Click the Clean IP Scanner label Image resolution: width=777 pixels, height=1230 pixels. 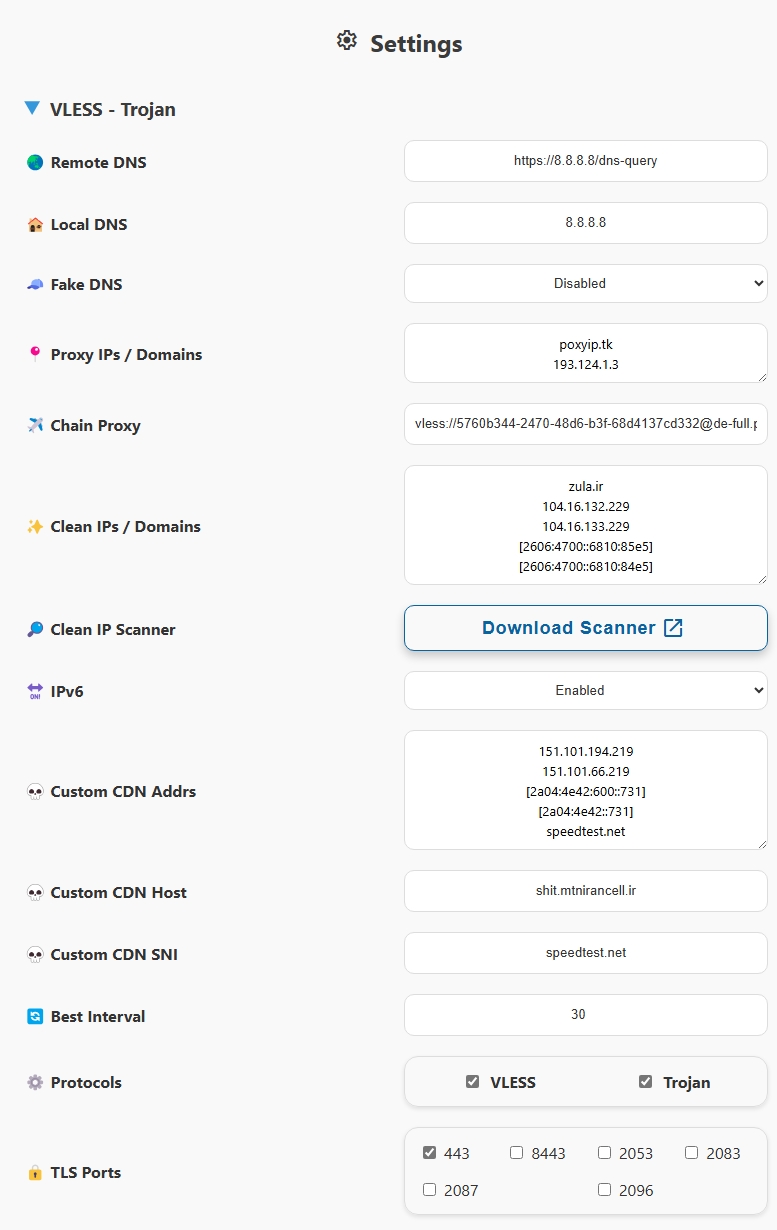coord(113,629)
